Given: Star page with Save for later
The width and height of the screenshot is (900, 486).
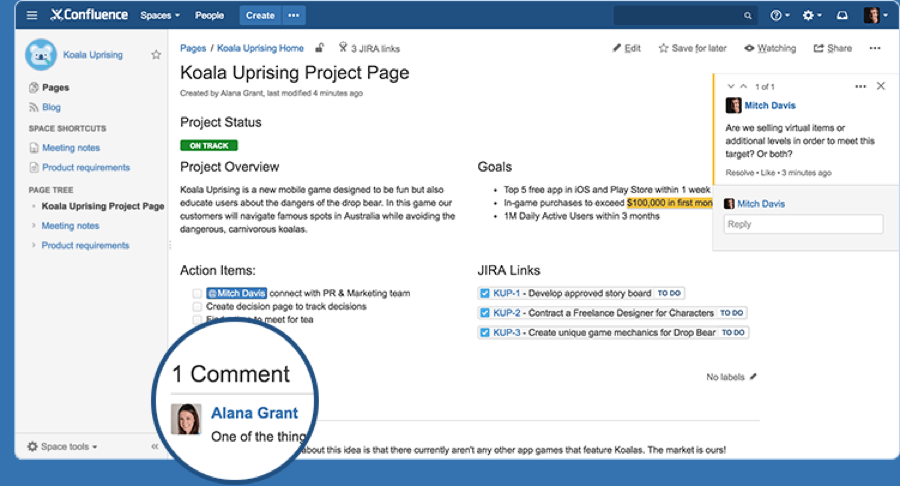Looking at the screenshot, I should (664, 48).
